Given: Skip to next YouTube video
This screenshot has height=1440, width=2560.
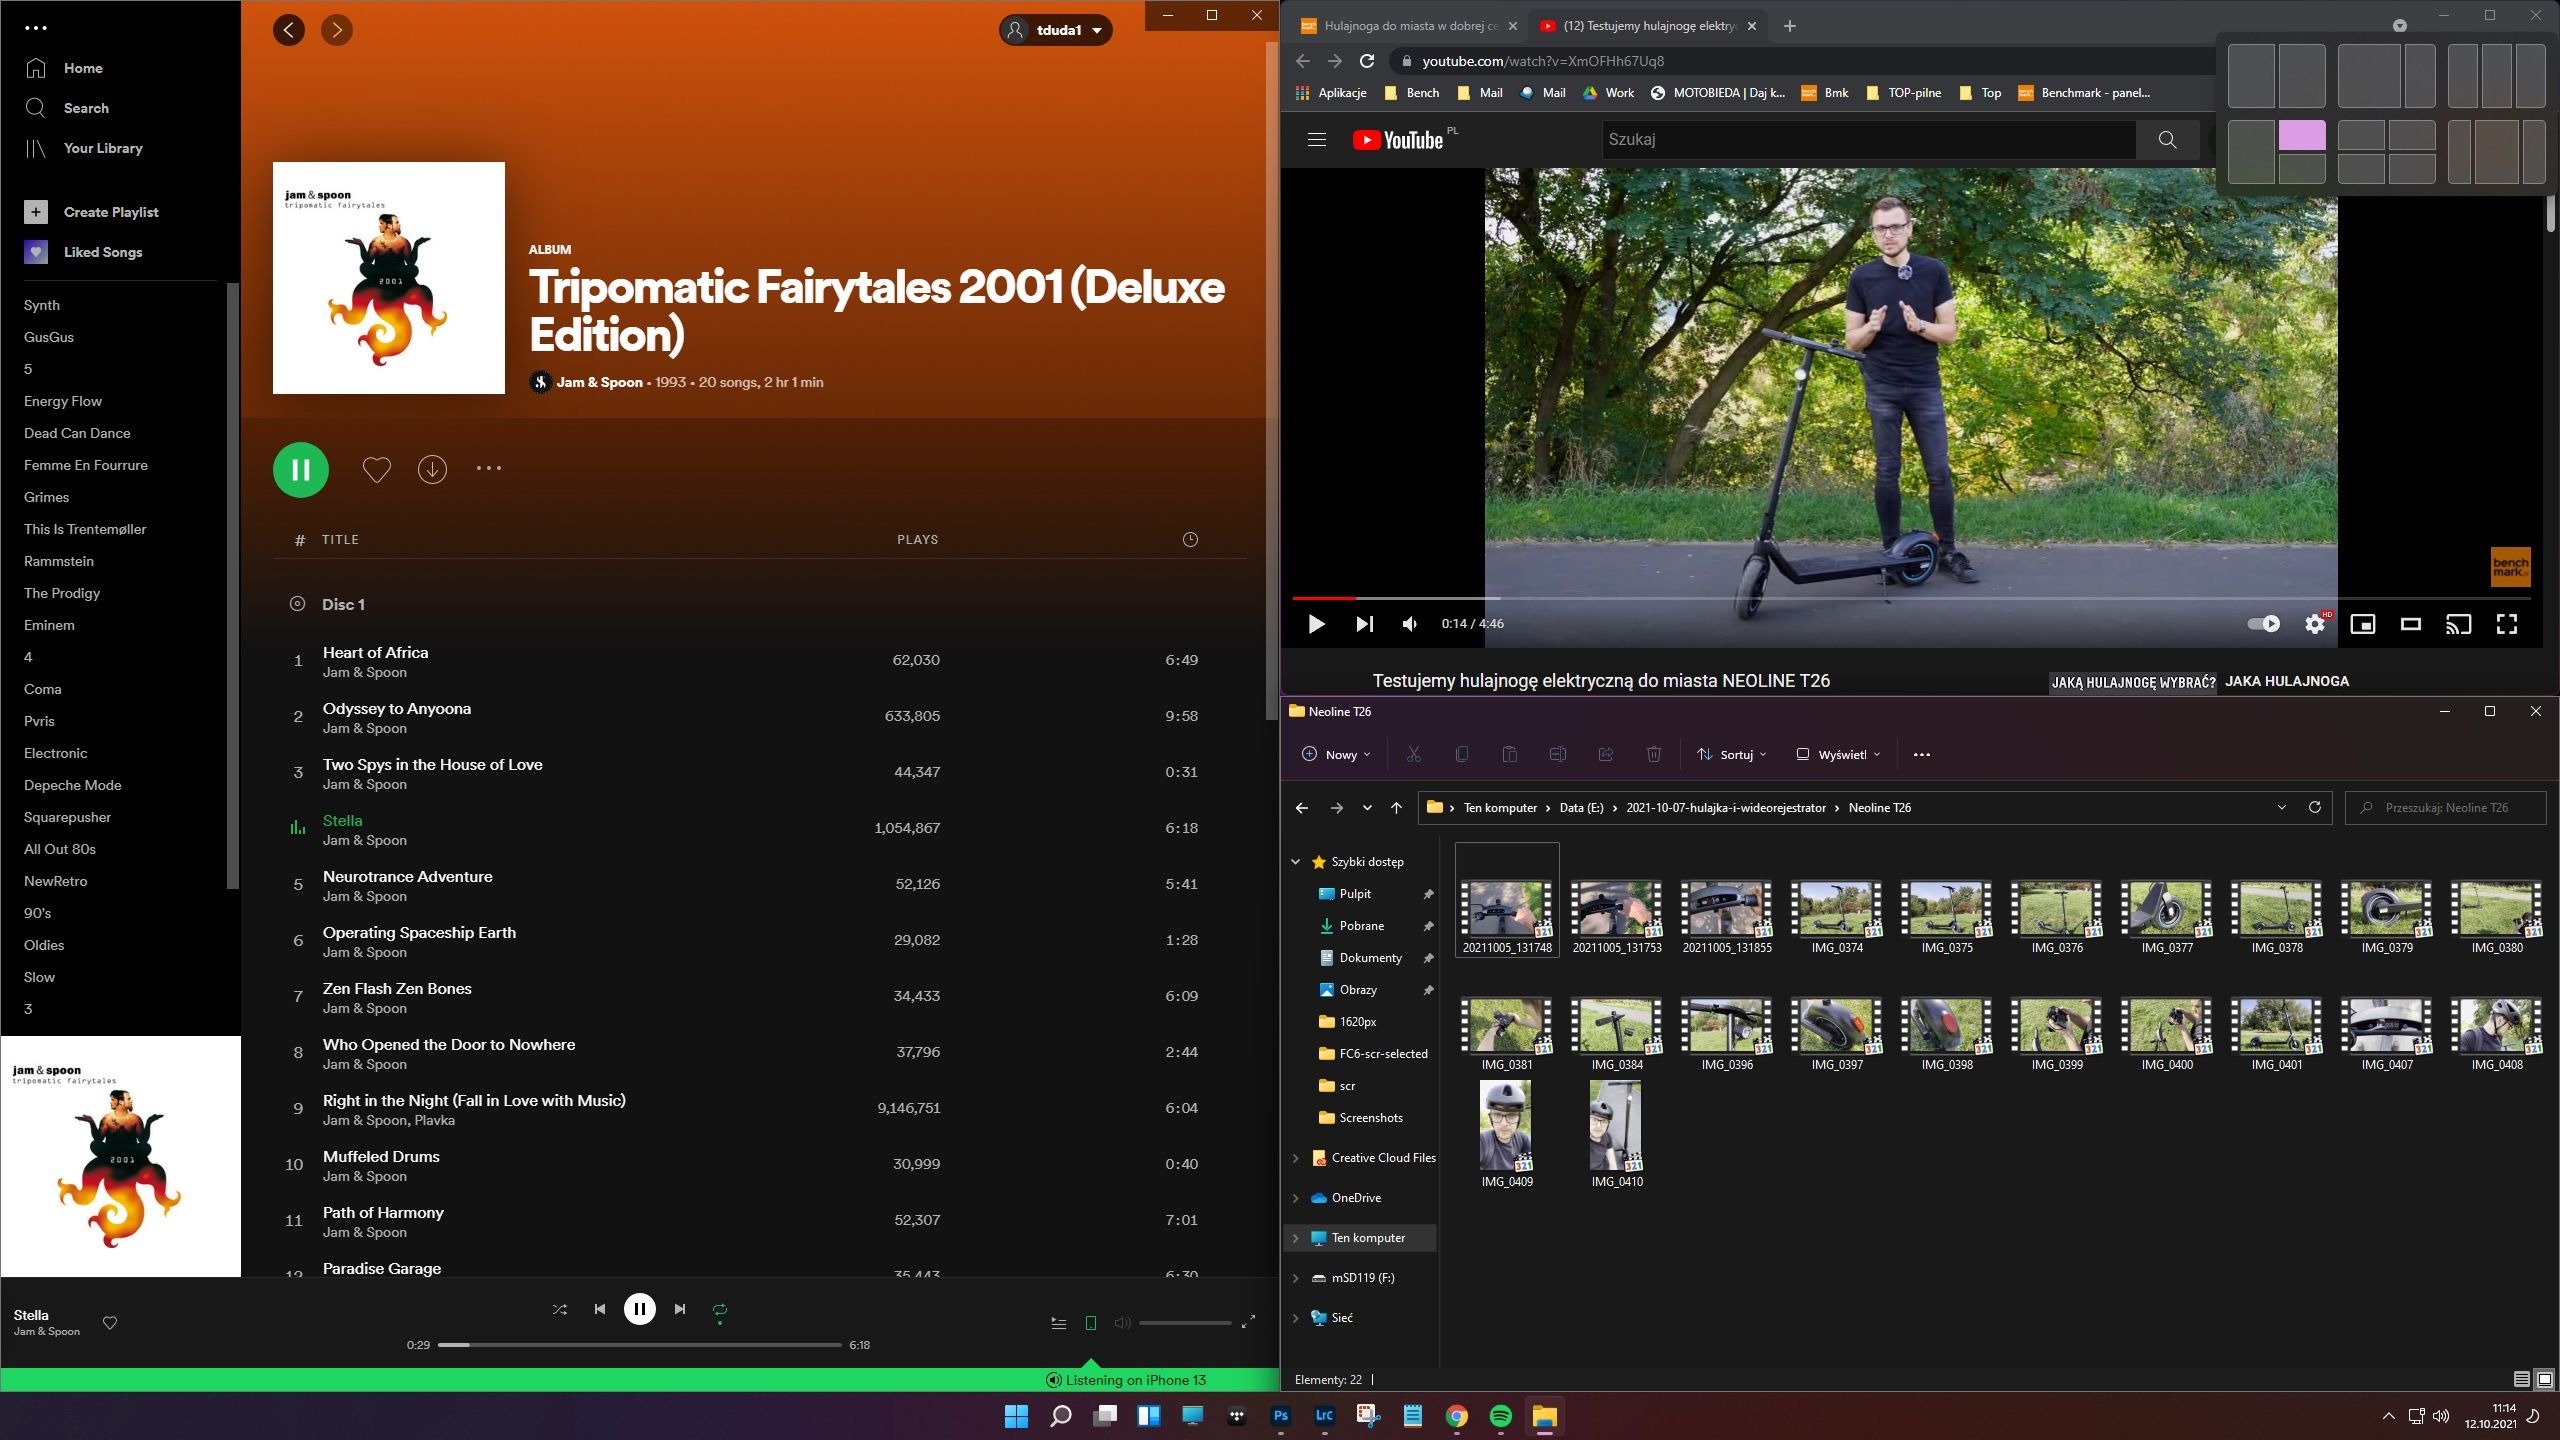Looking at the screenshot, I should coord(1364,624).
